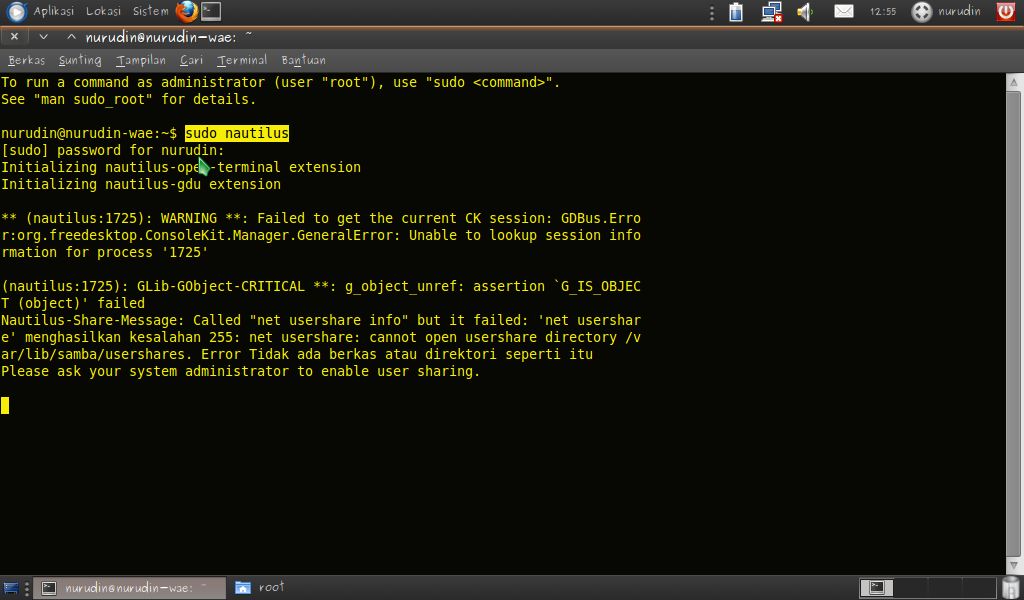This screenshot has height=600, width=1024.
Task: Open the Bantuan menu
Action: click(x=304, y=60)
